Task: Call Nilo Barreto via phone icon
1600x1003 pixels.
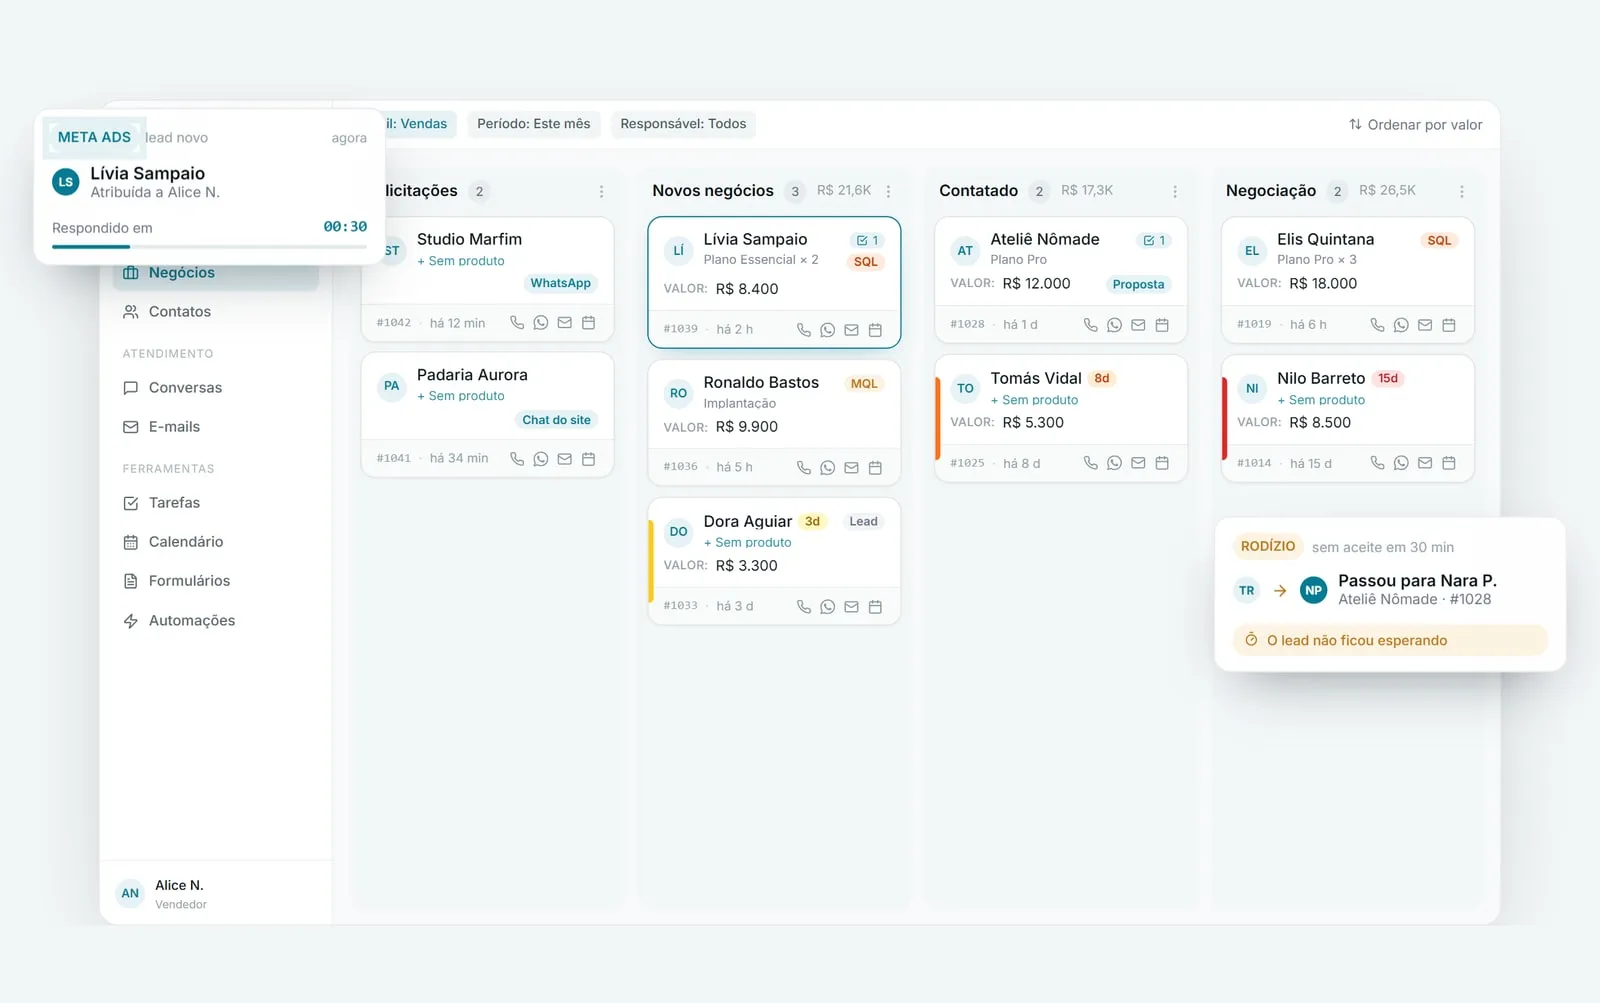Action: pos(1377,463)
